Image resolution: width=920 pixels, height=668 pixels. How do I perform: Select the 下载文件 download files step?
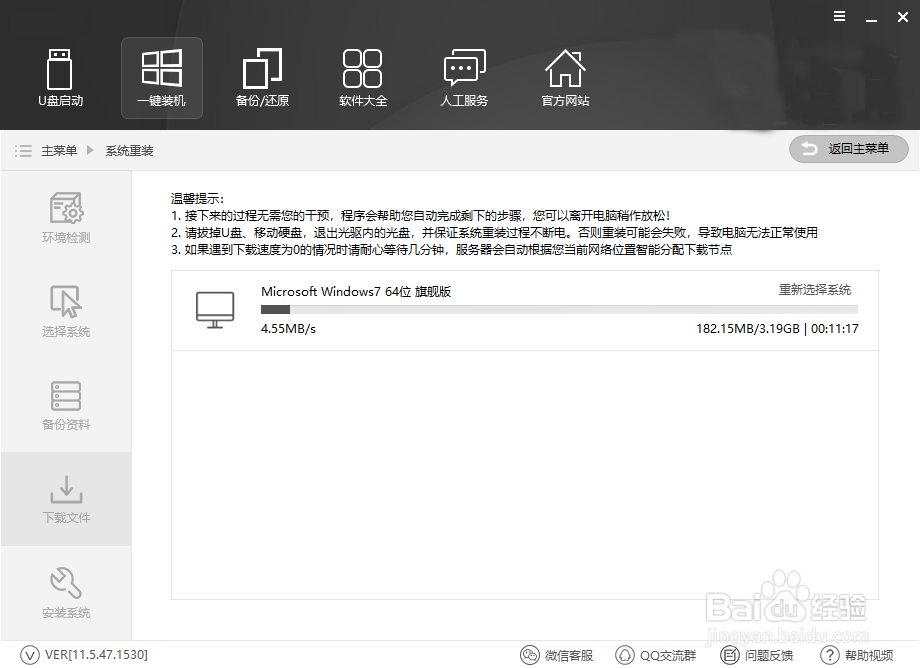[x=66, y=499]
